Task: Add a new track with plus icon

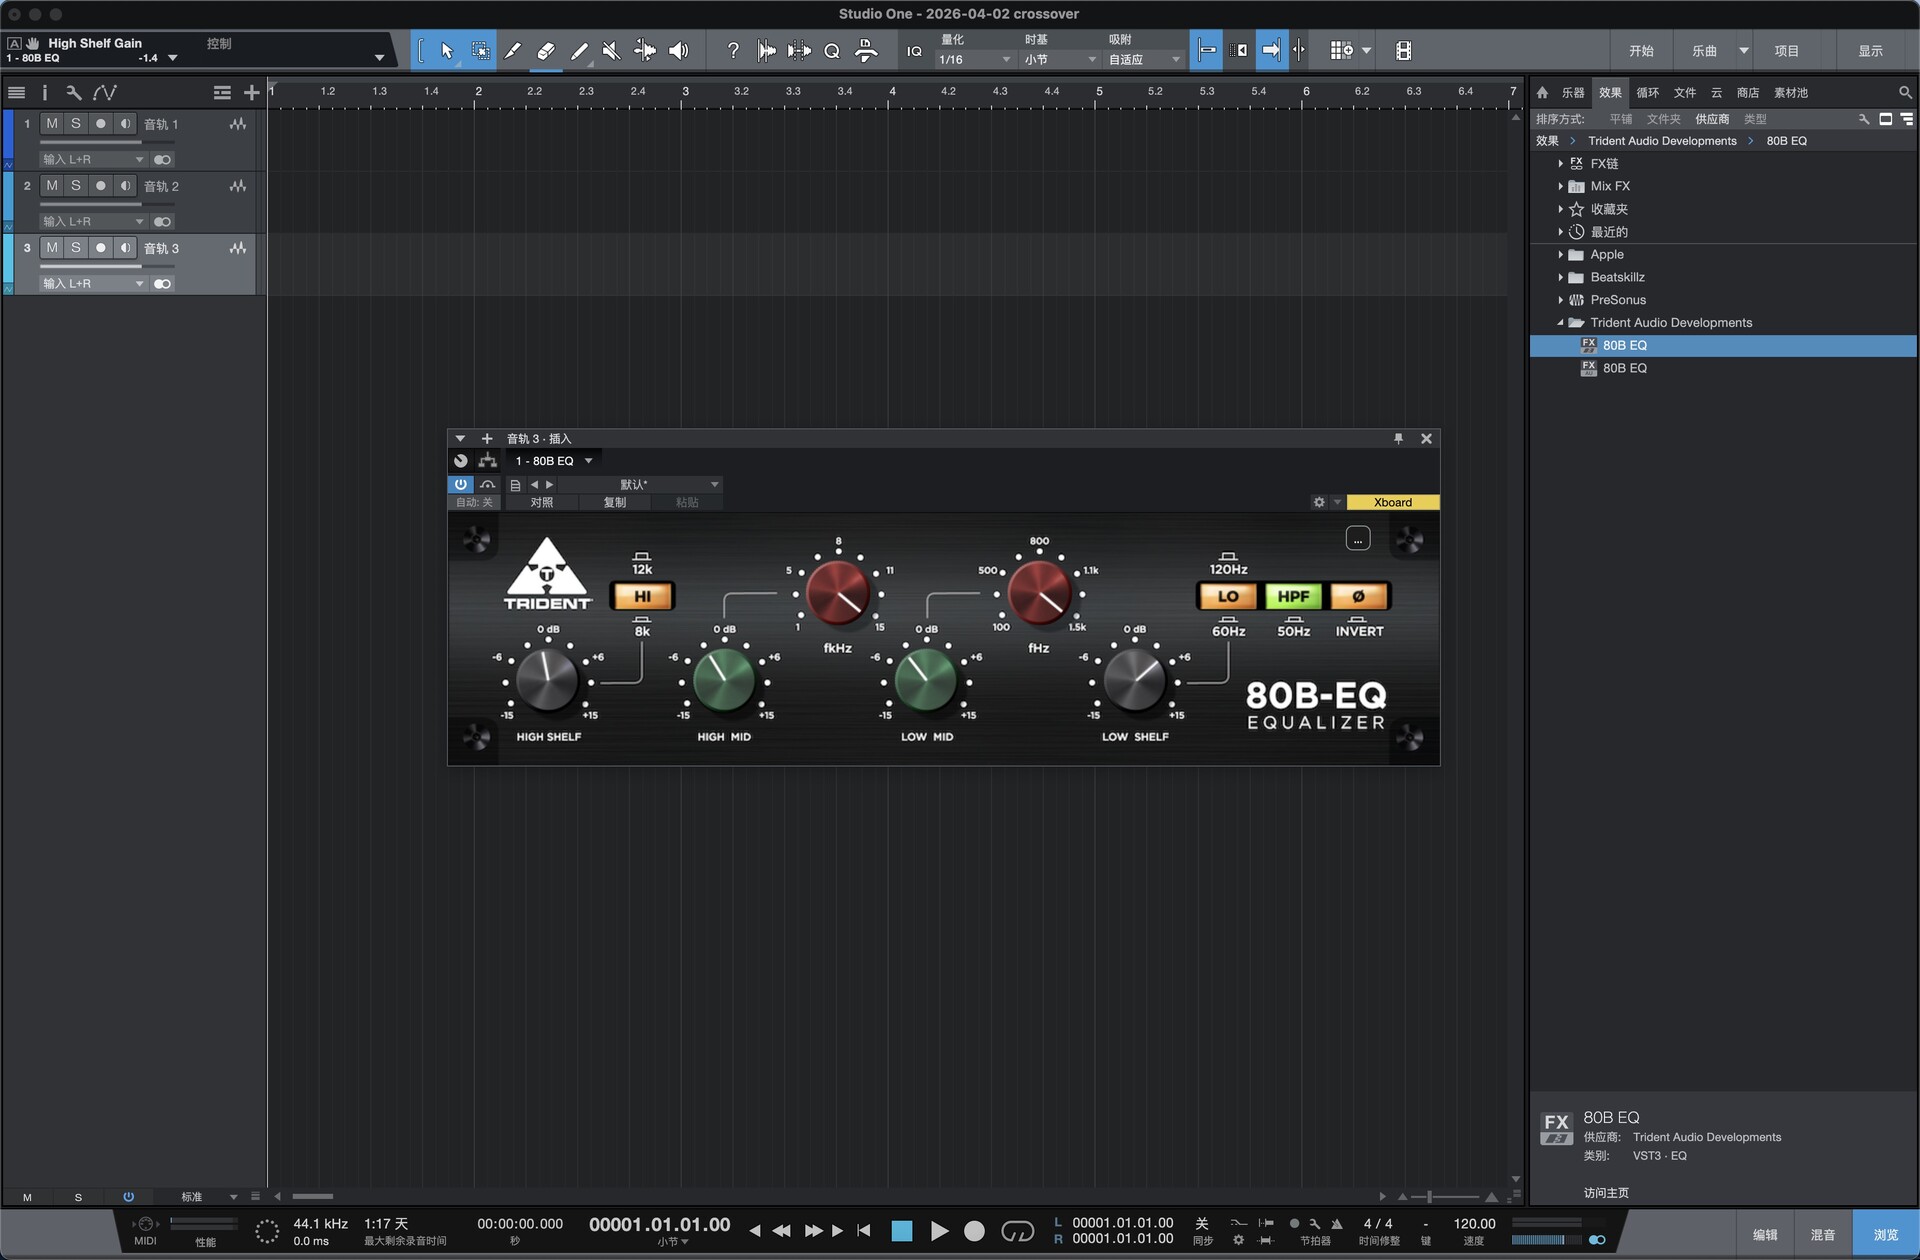Action: point(251,93)
